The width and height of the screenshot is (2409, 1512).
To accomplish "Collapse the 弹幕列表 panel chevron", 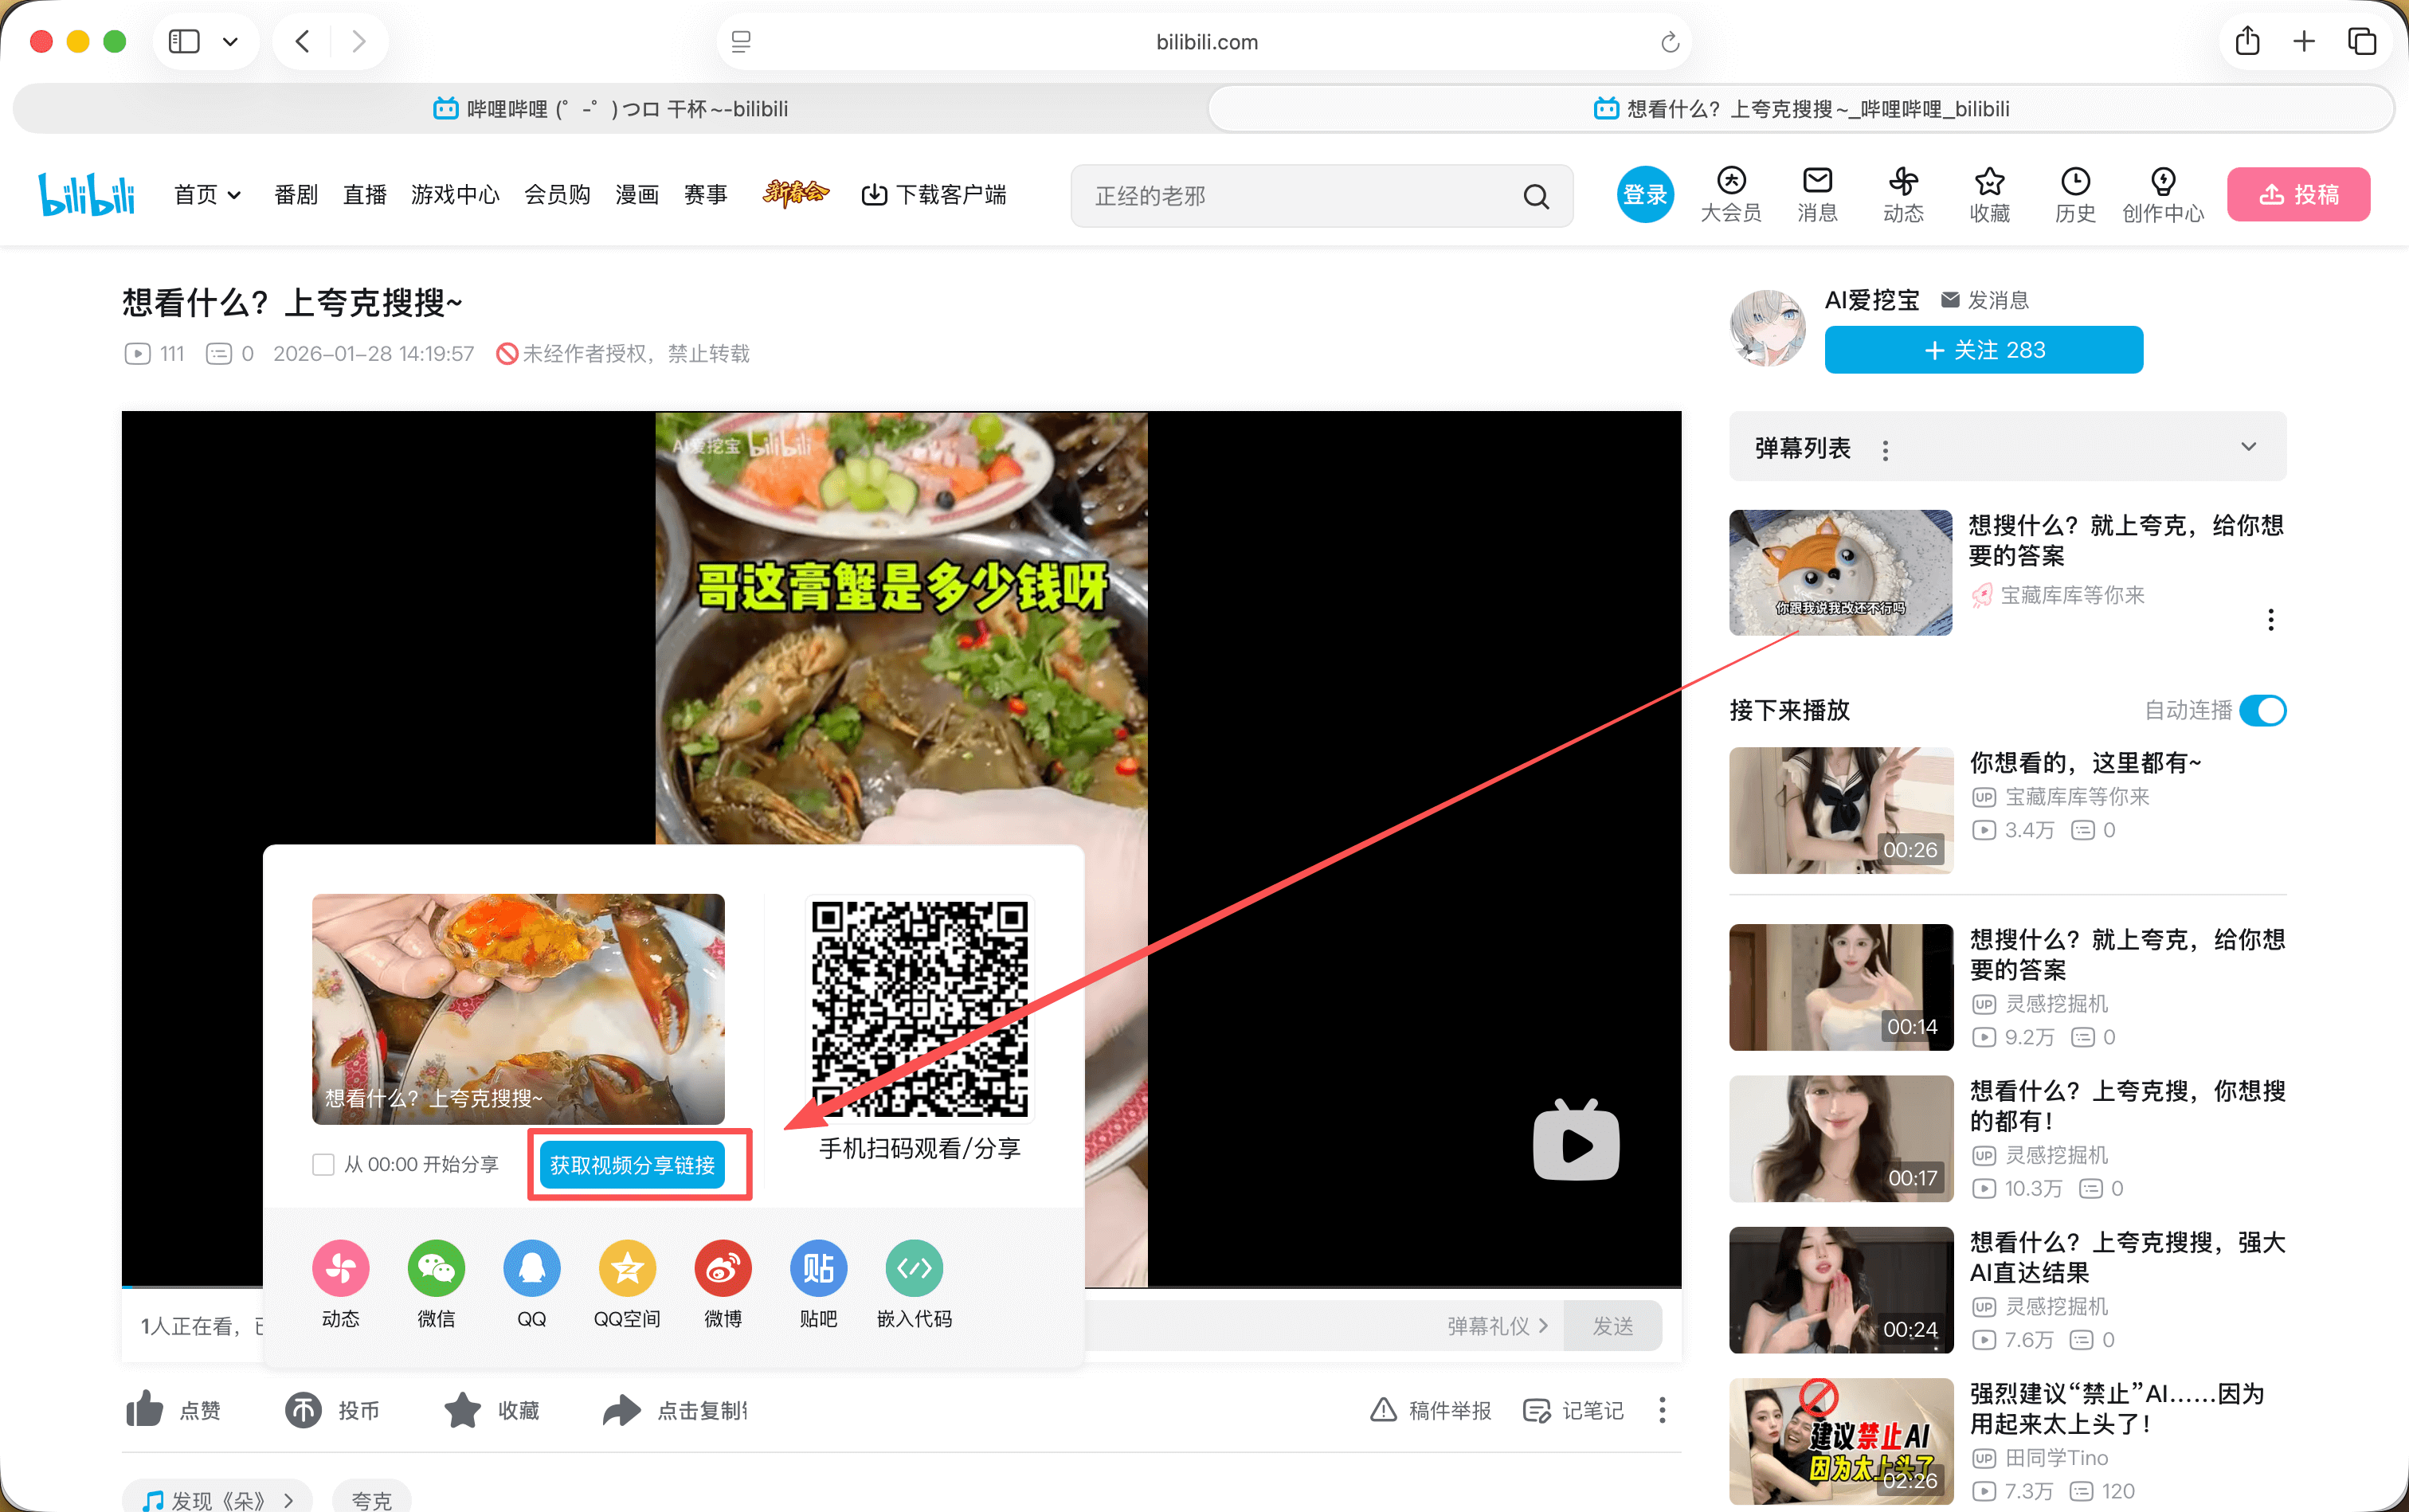I will pos(2248,447).
